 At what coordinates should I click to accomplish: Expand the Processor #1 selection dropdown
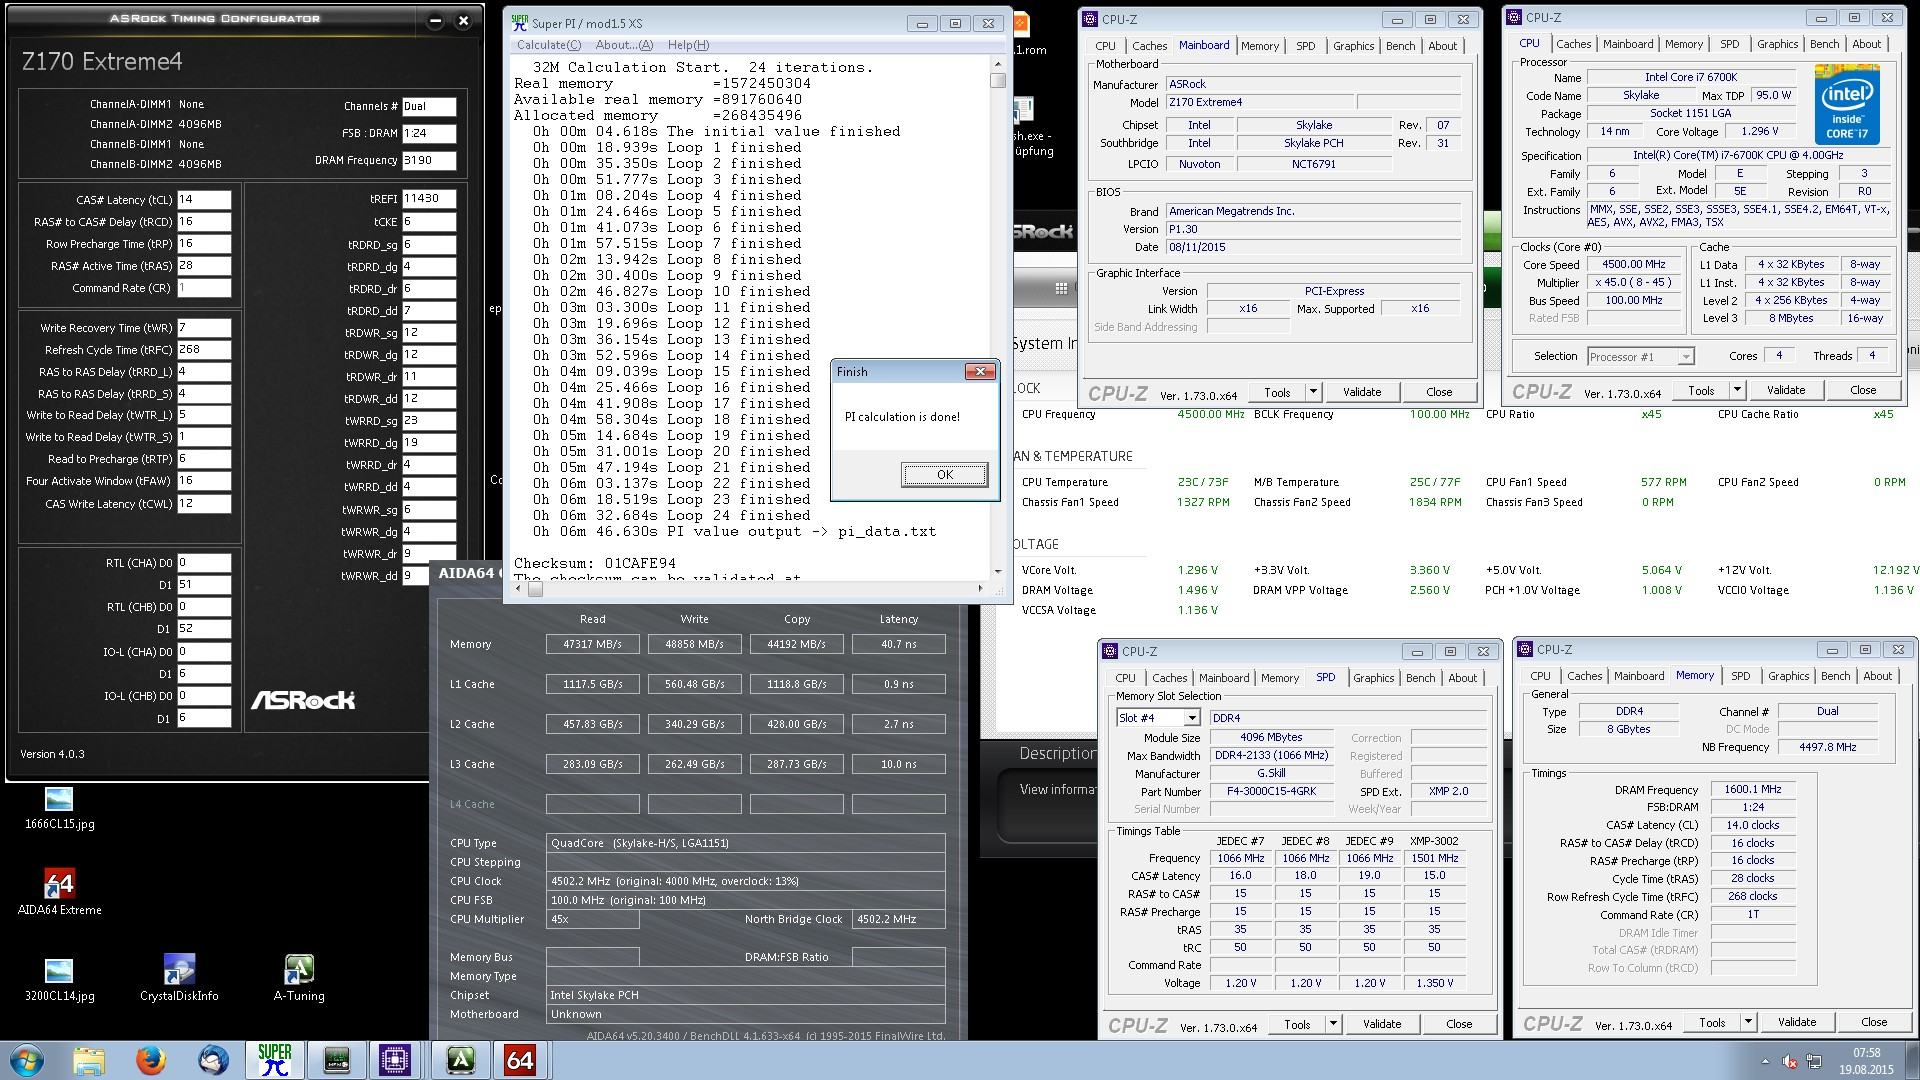tap(1685, 357)
